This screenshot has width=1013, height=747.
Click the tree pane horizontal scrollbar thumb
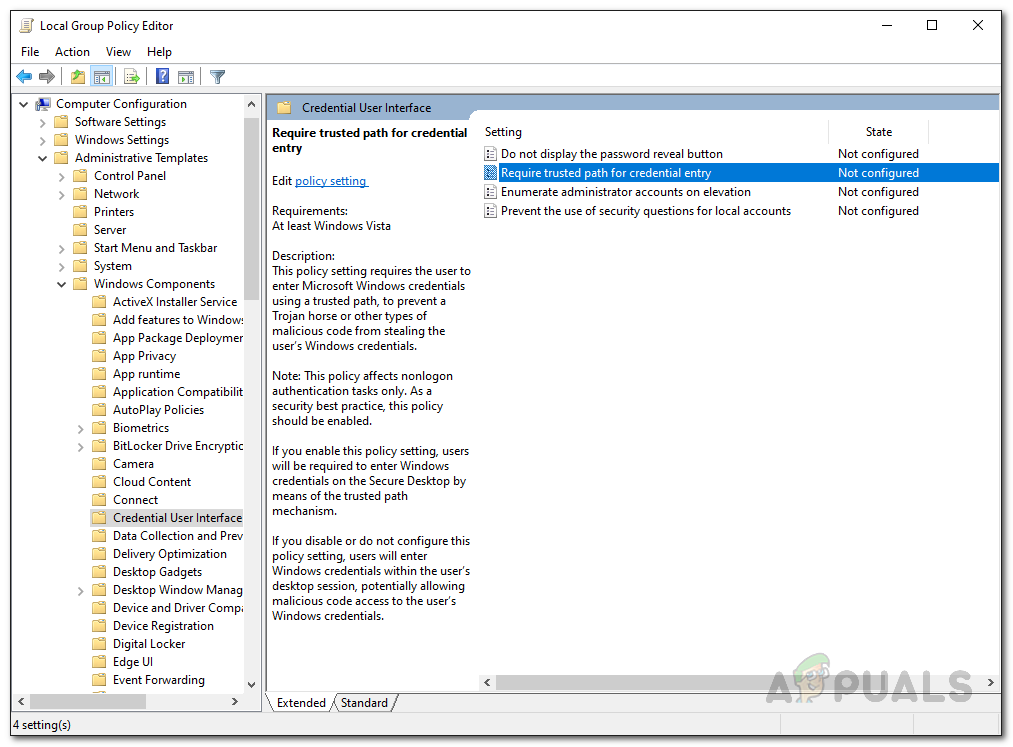[88, 701]
